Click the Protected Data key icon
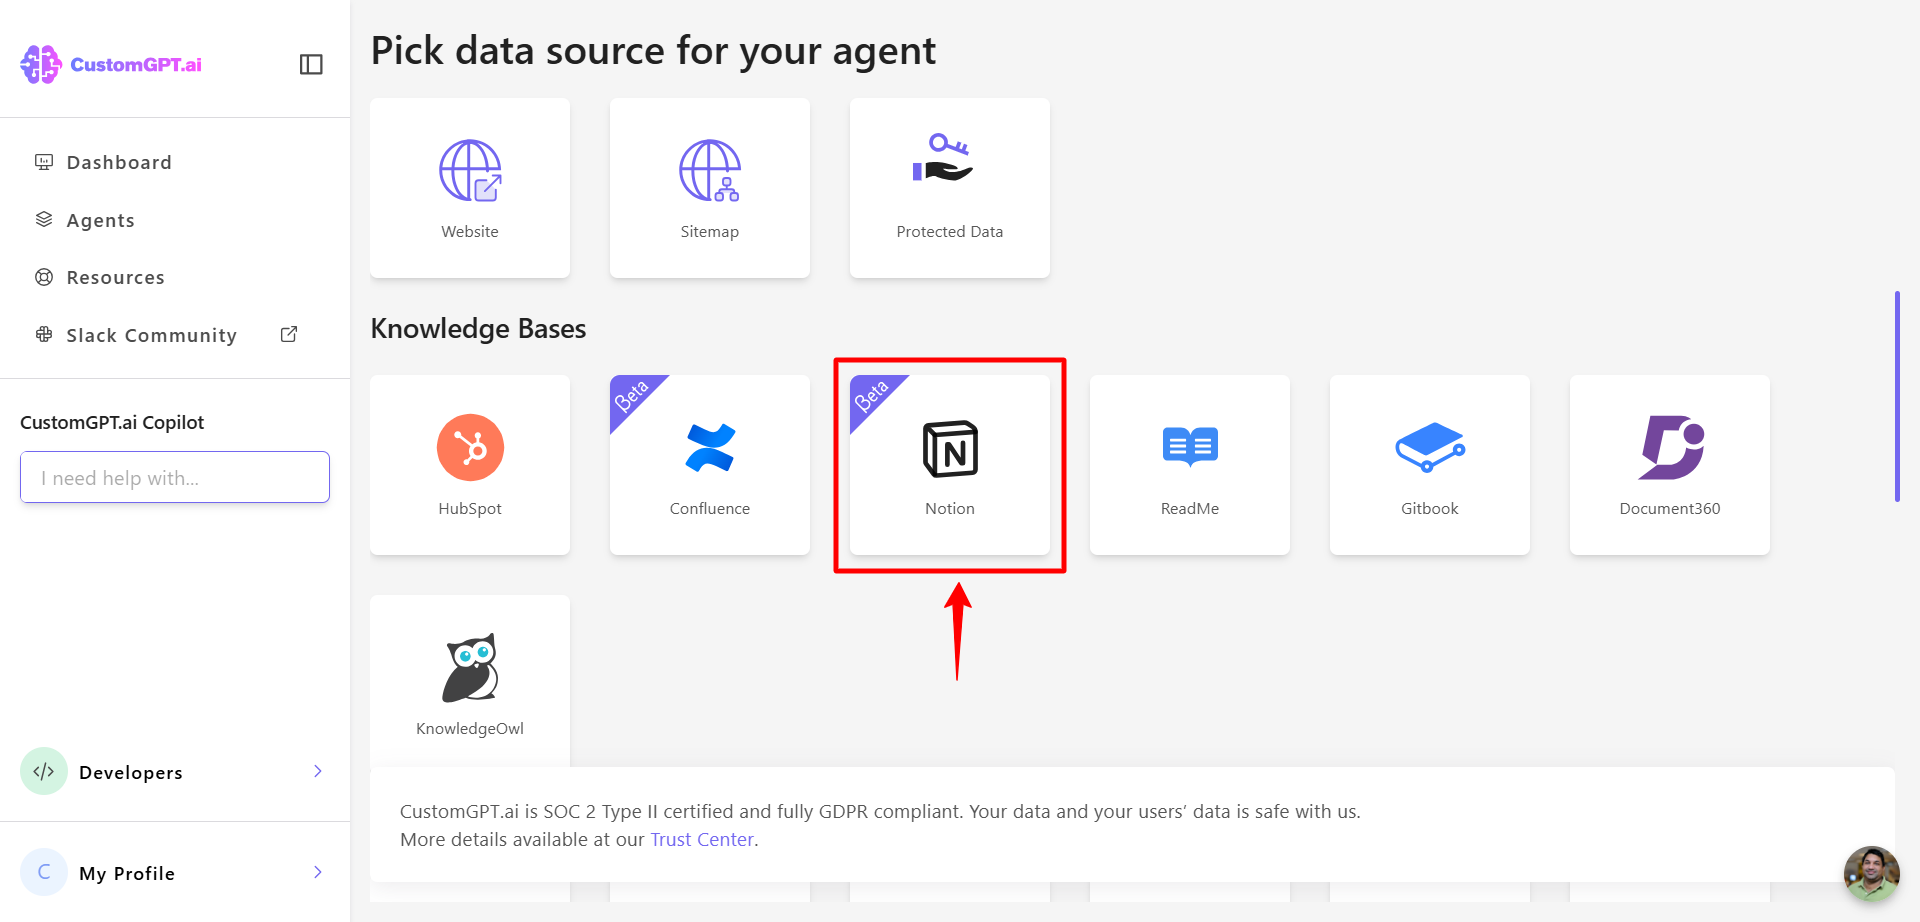The width and height of the screenshot is (1920, 922). (943, 158)
